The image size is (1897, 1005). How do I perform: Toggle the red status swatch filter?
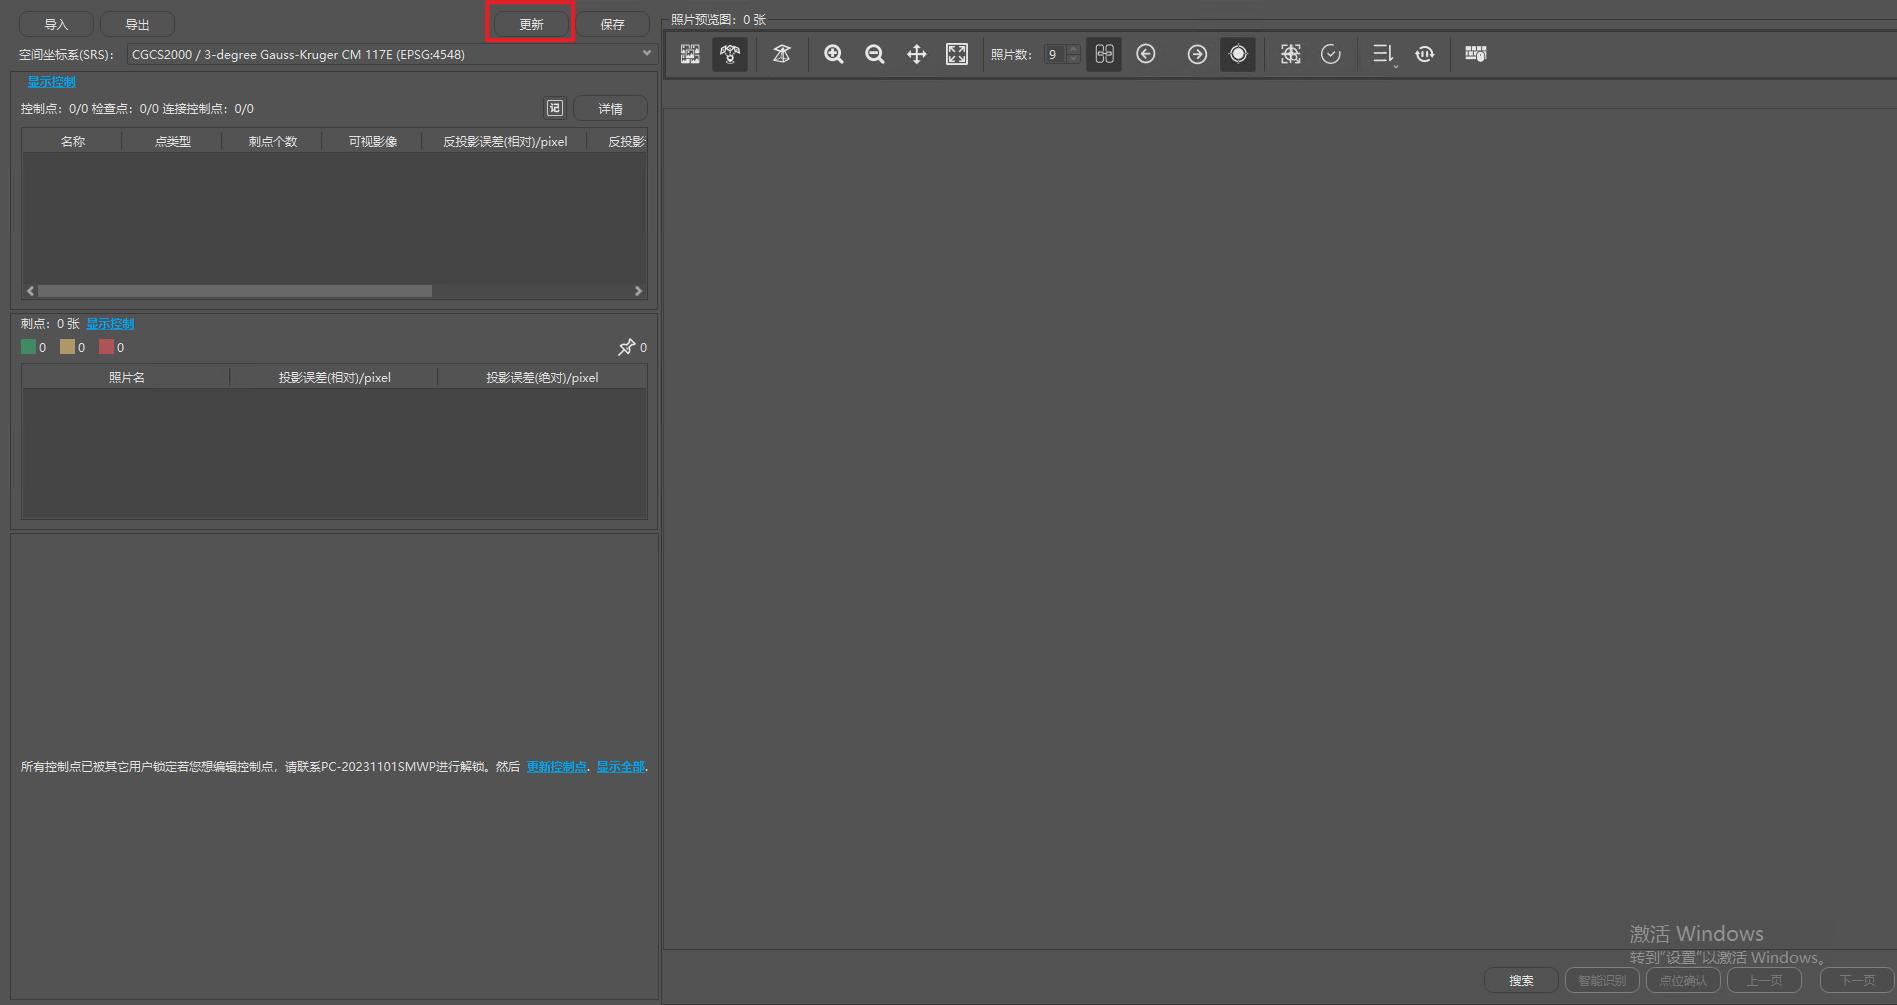coord(106,347)
